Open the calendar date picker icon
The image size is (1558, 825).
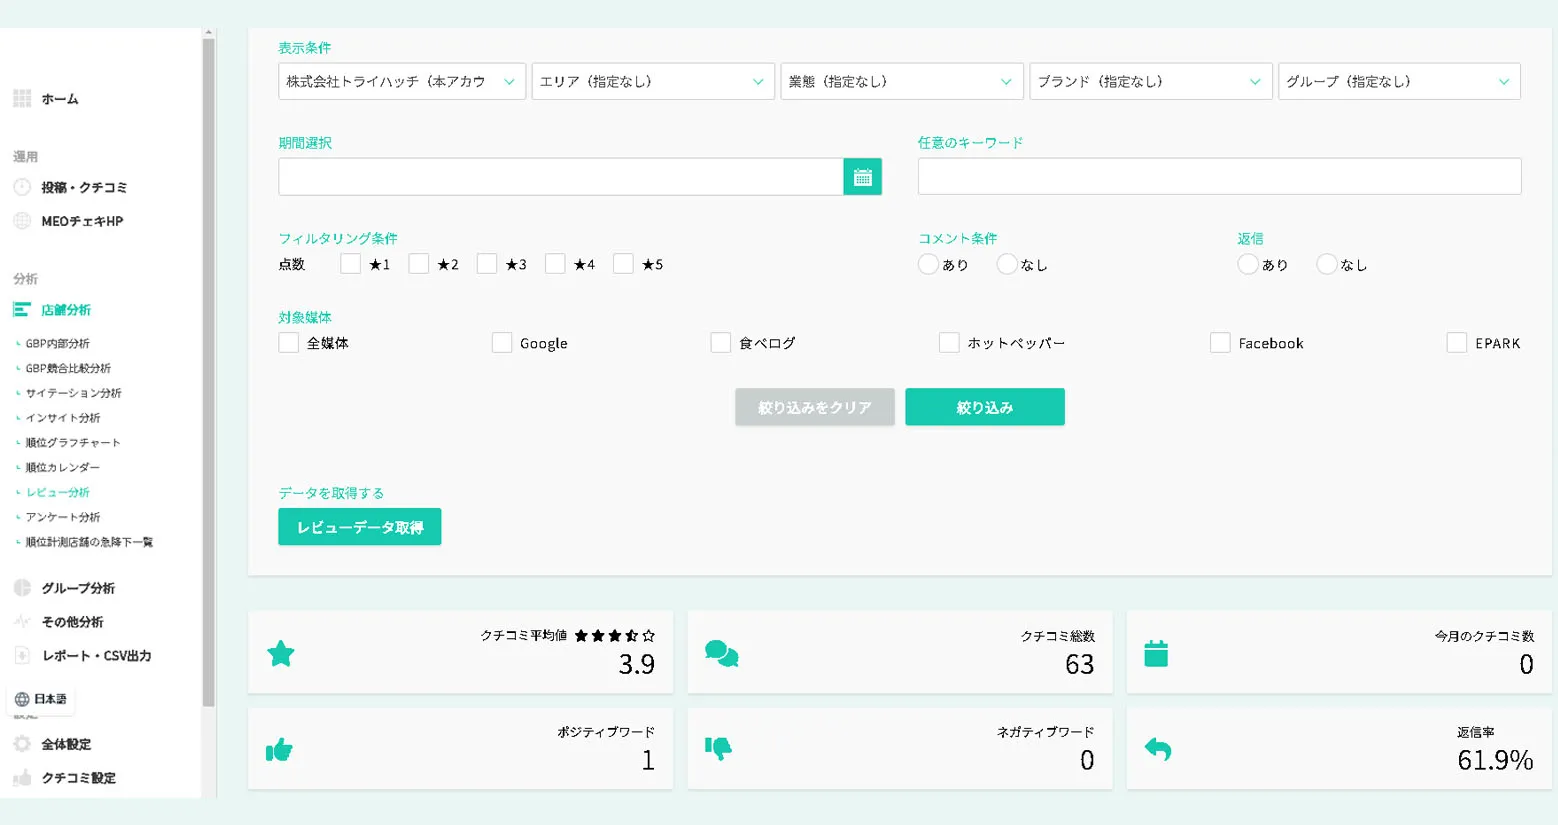click(862, 177)
